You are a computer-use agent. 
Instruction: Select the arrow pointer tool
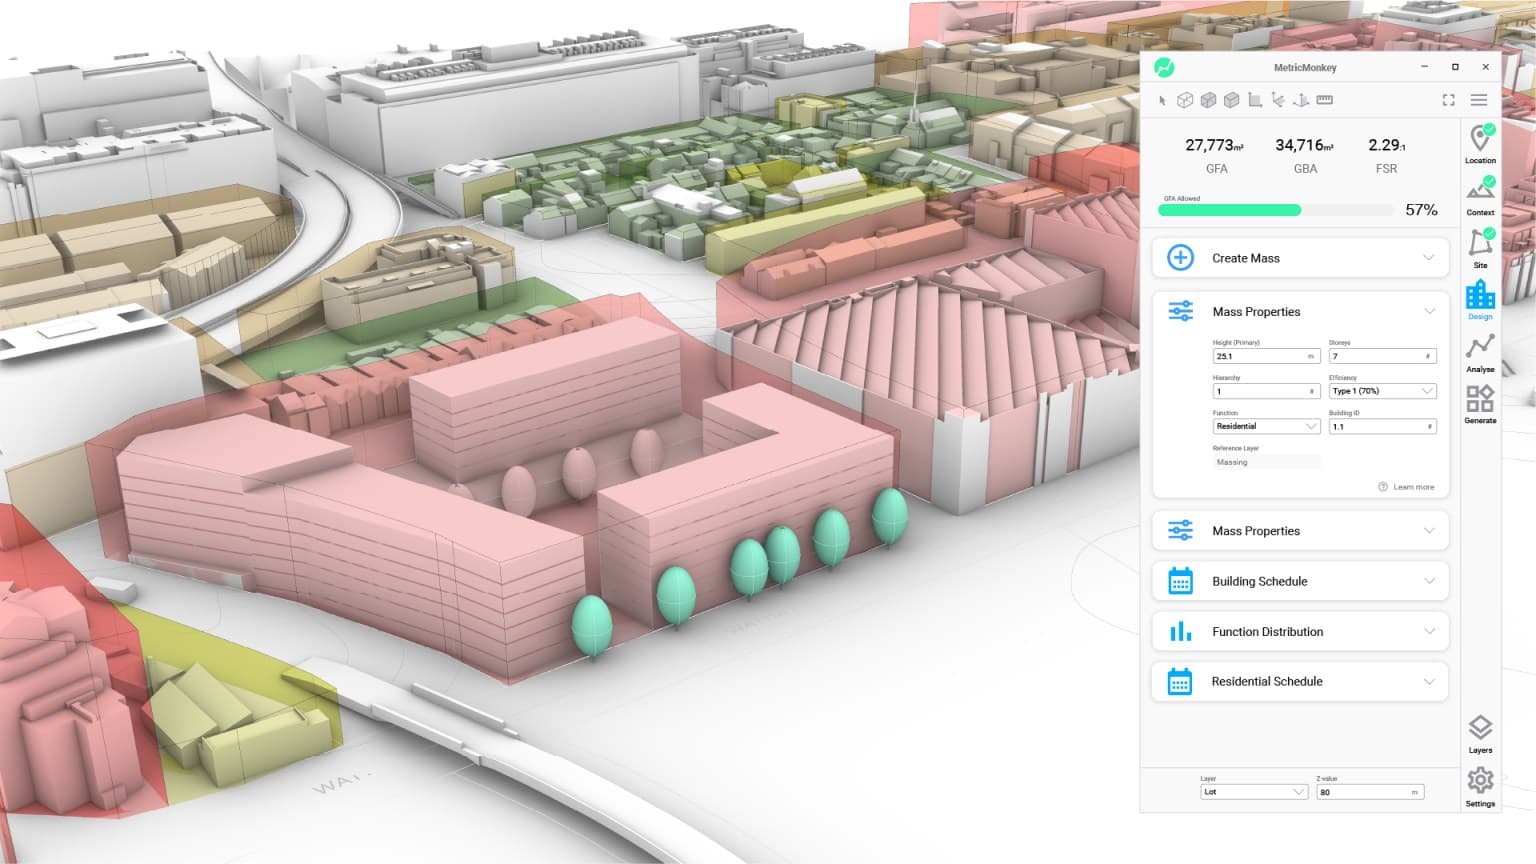(1162, 100)
